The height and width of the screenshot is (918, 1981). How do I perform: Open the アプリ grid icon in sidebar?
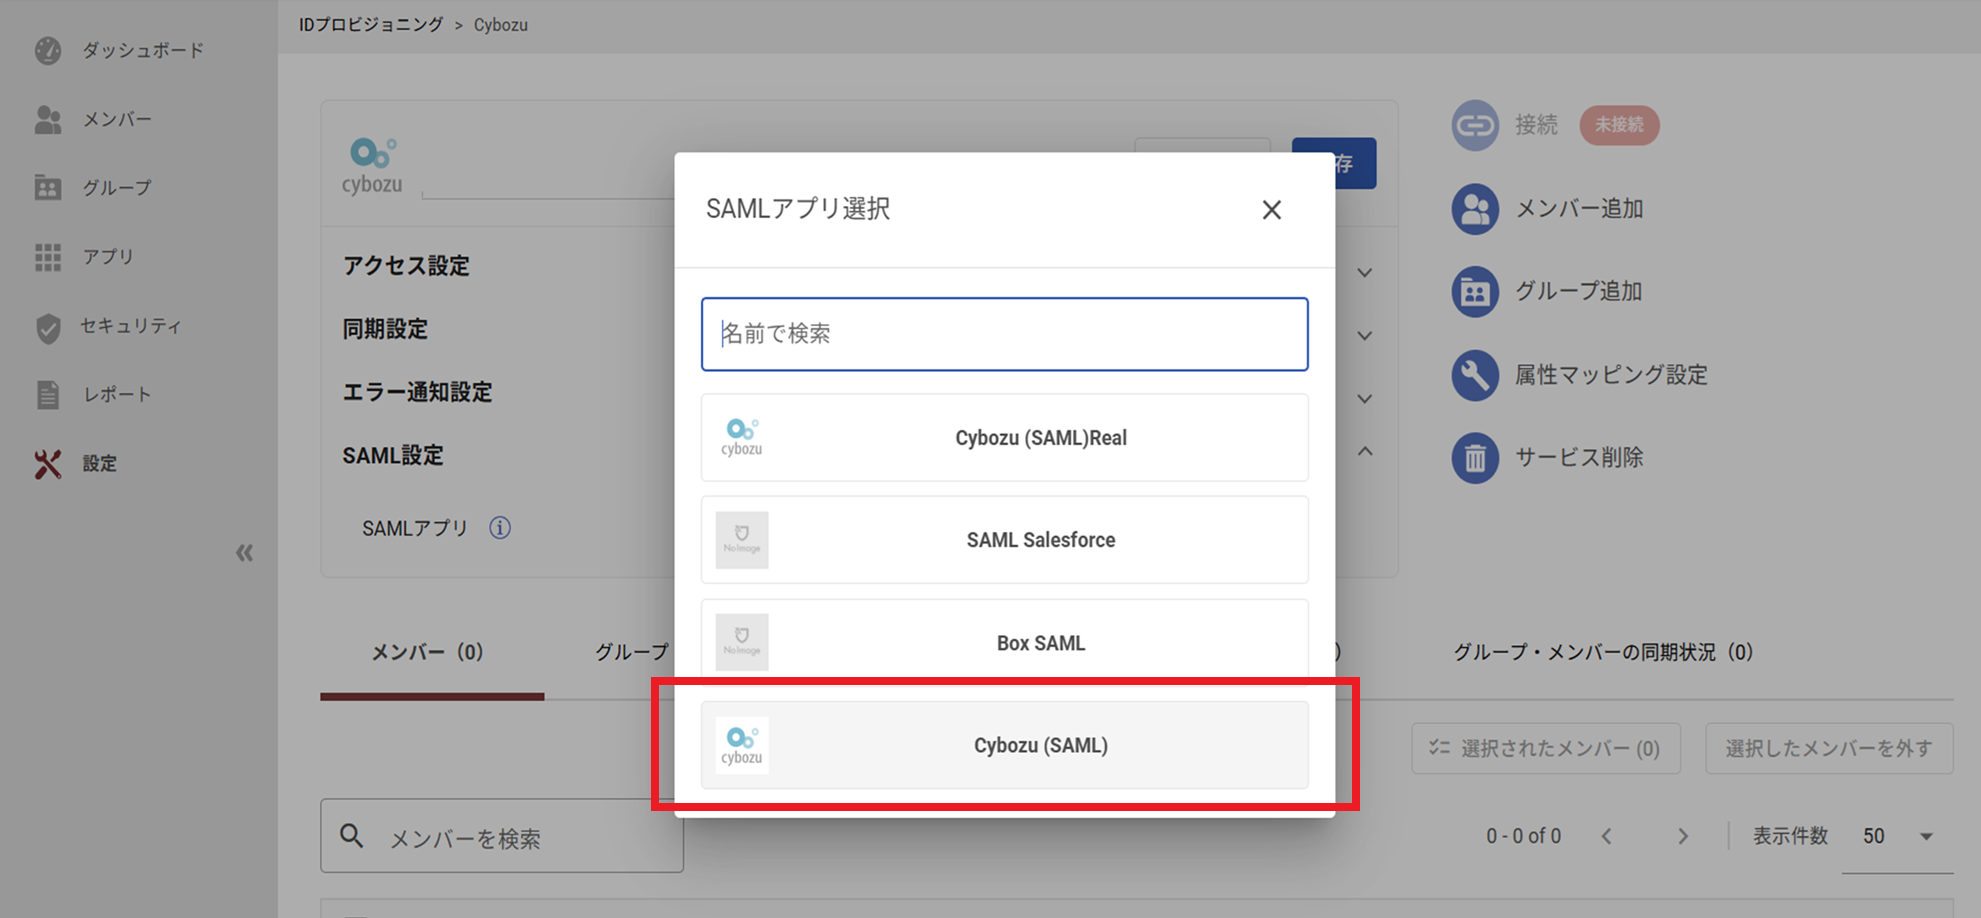(48, 257)
